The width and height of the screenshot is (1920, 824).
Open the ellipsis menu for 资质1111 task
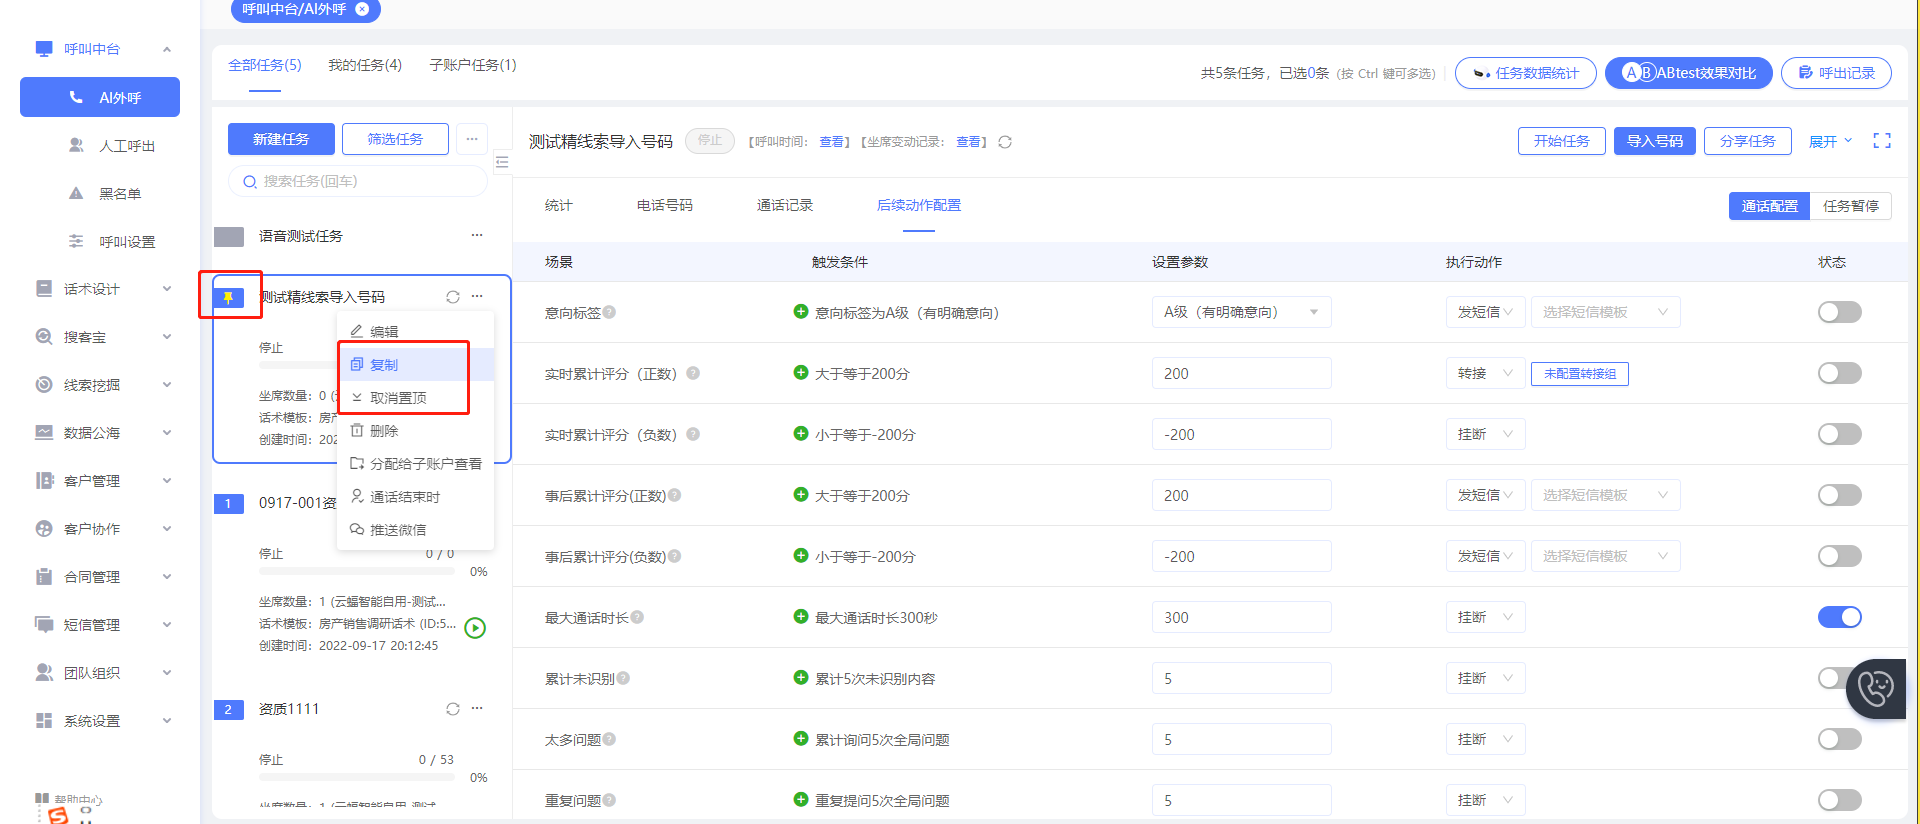coord(477,708)
